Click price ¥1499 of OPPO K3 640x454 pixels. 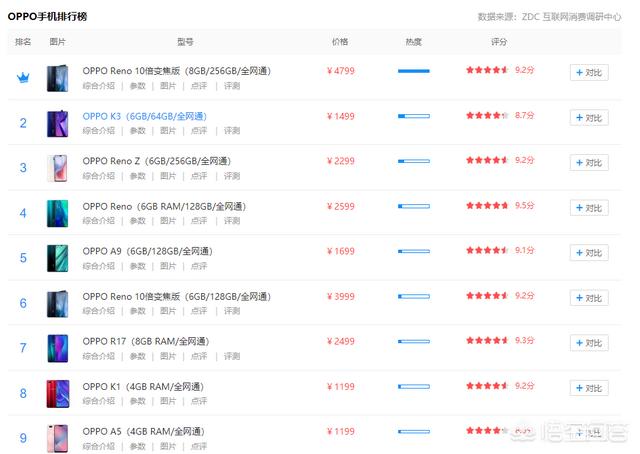[341, 116]
